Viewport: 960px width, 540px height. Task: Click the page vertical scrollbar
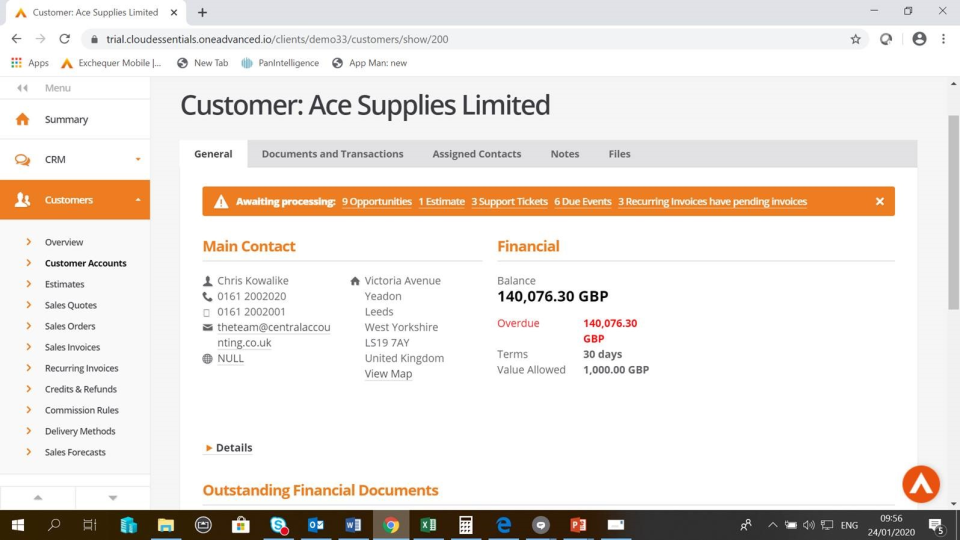tap(953, 212)
